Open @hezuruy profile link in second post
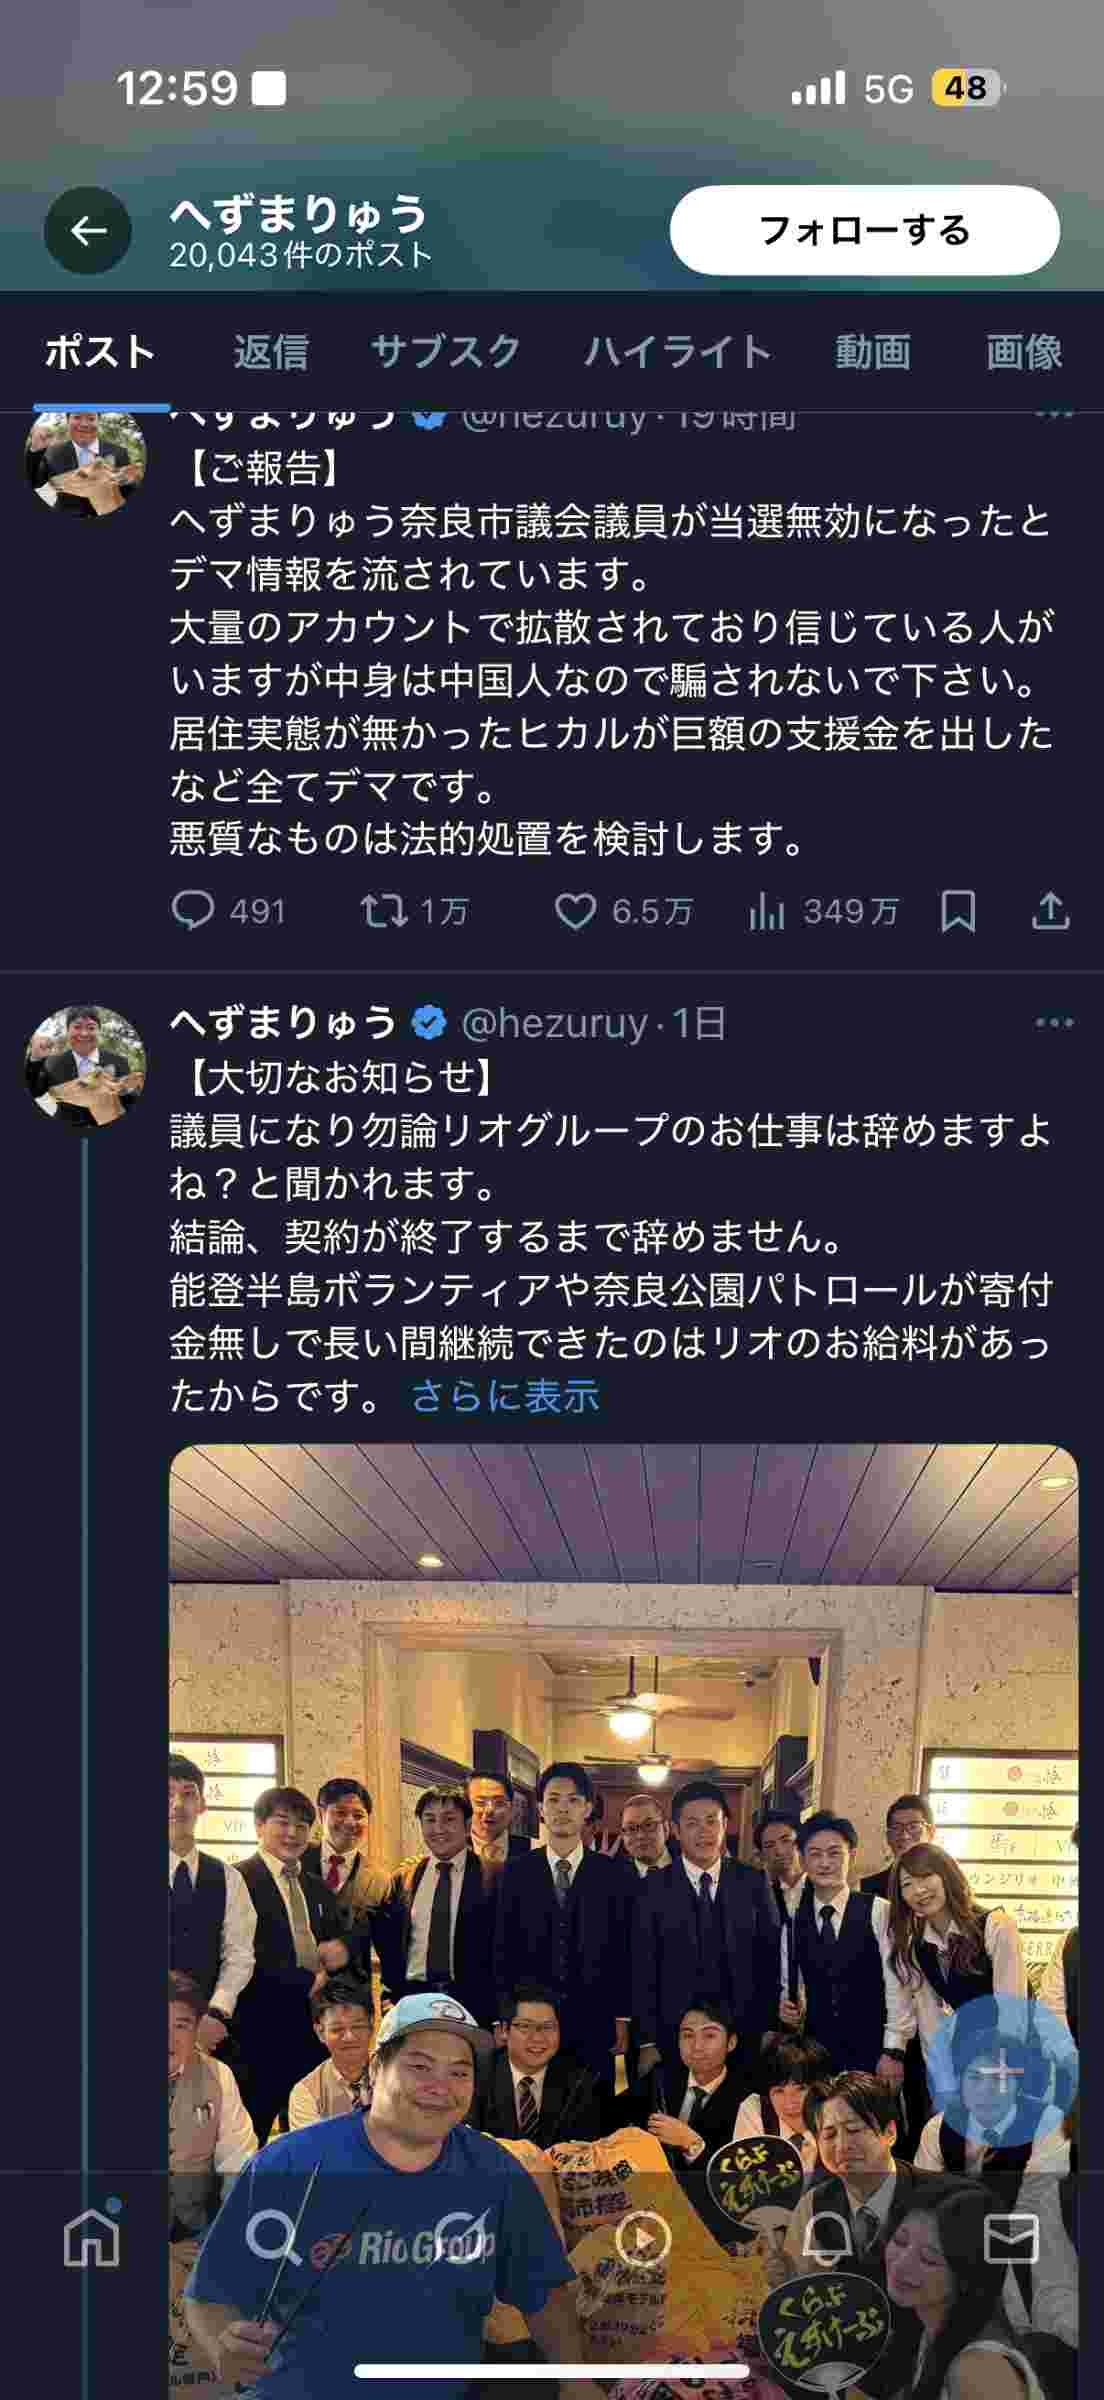 554,1023
